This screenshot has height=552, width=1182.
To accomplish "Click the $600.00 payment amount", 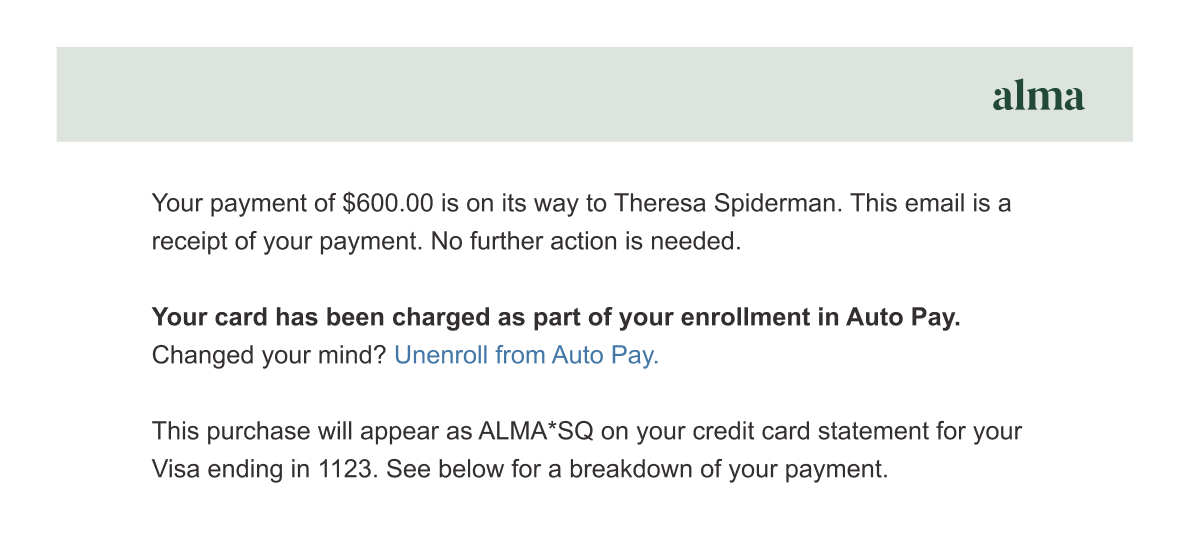I will pyautogui.click(x=387, y=204).
